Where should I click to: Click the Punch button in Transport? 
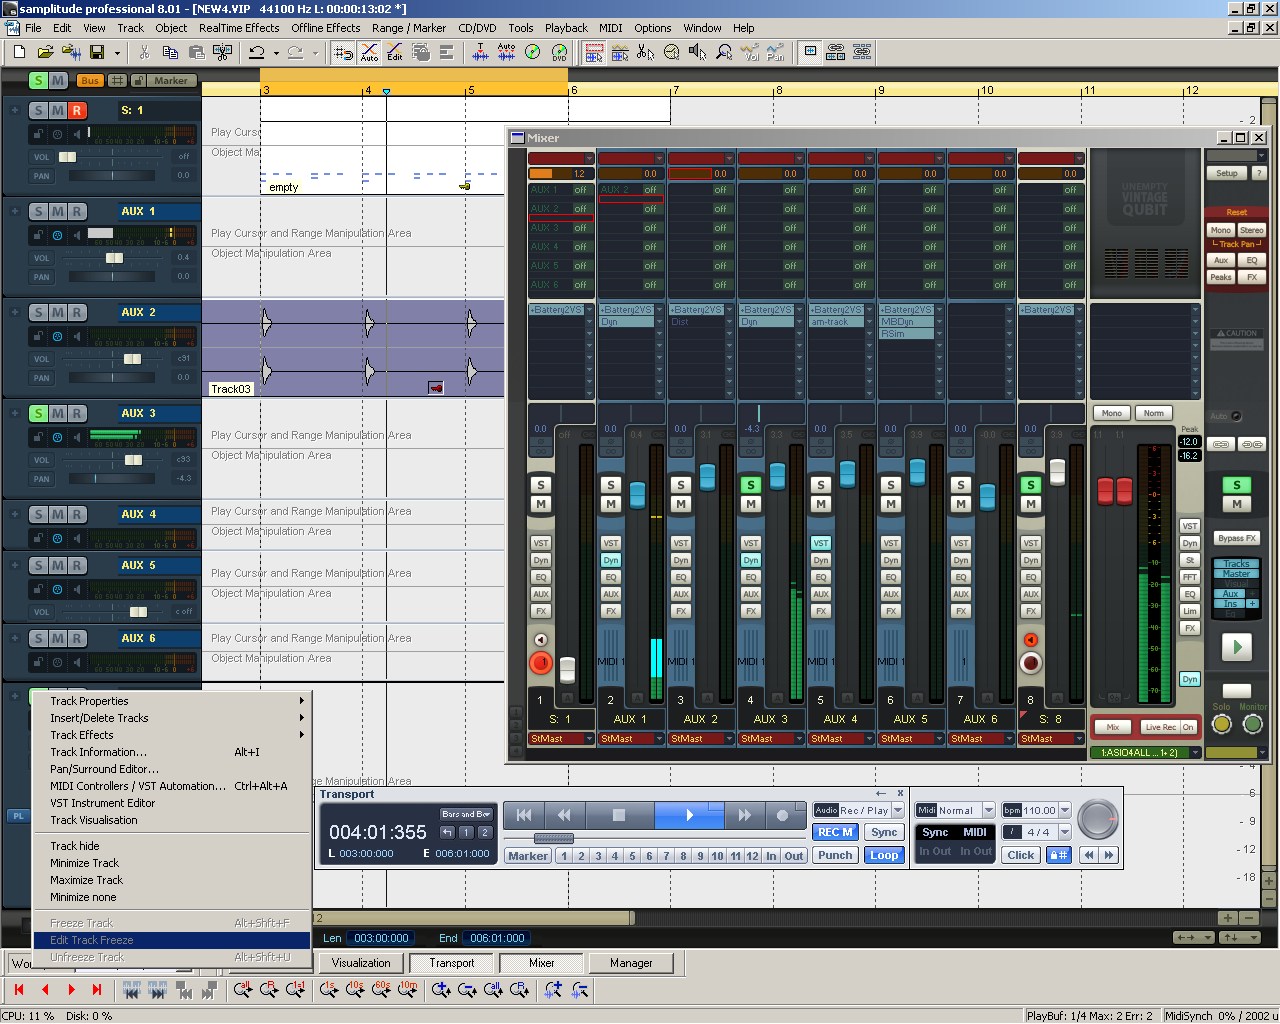tap(835, 855)
